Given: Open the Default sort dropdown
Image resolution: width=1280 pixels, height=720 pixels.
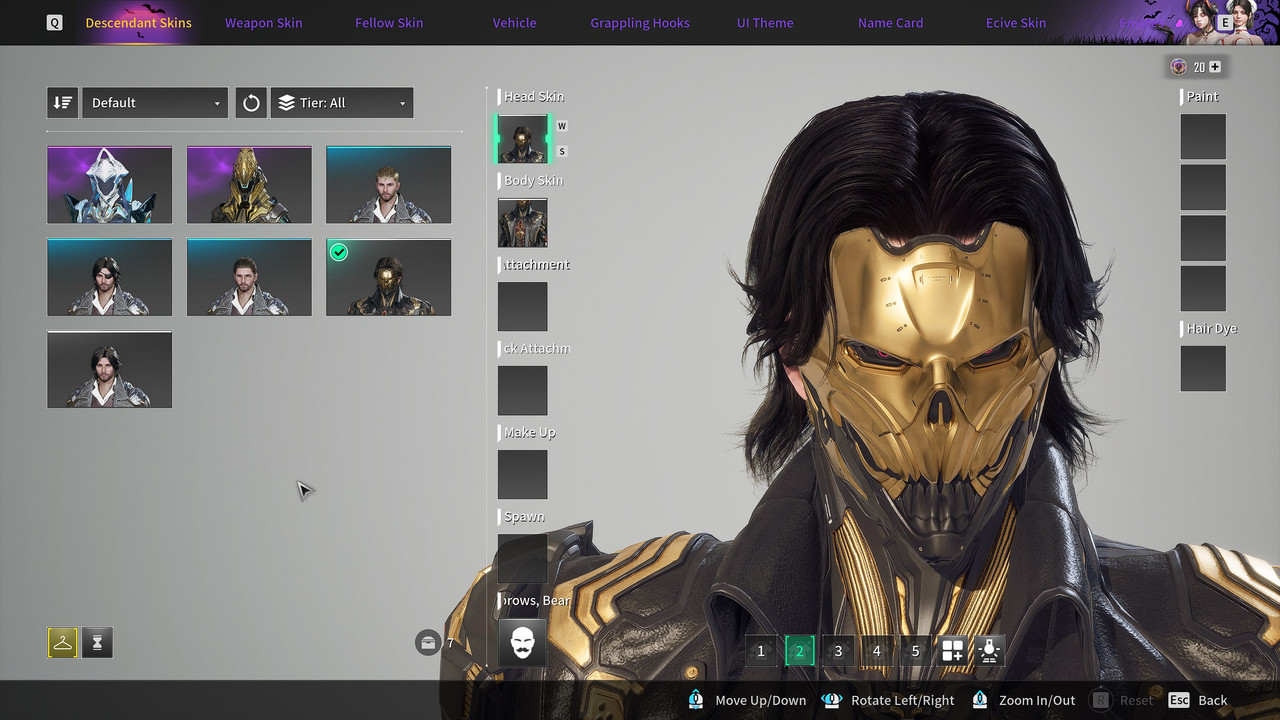Looking at the screenshot, I should [155, 103].
